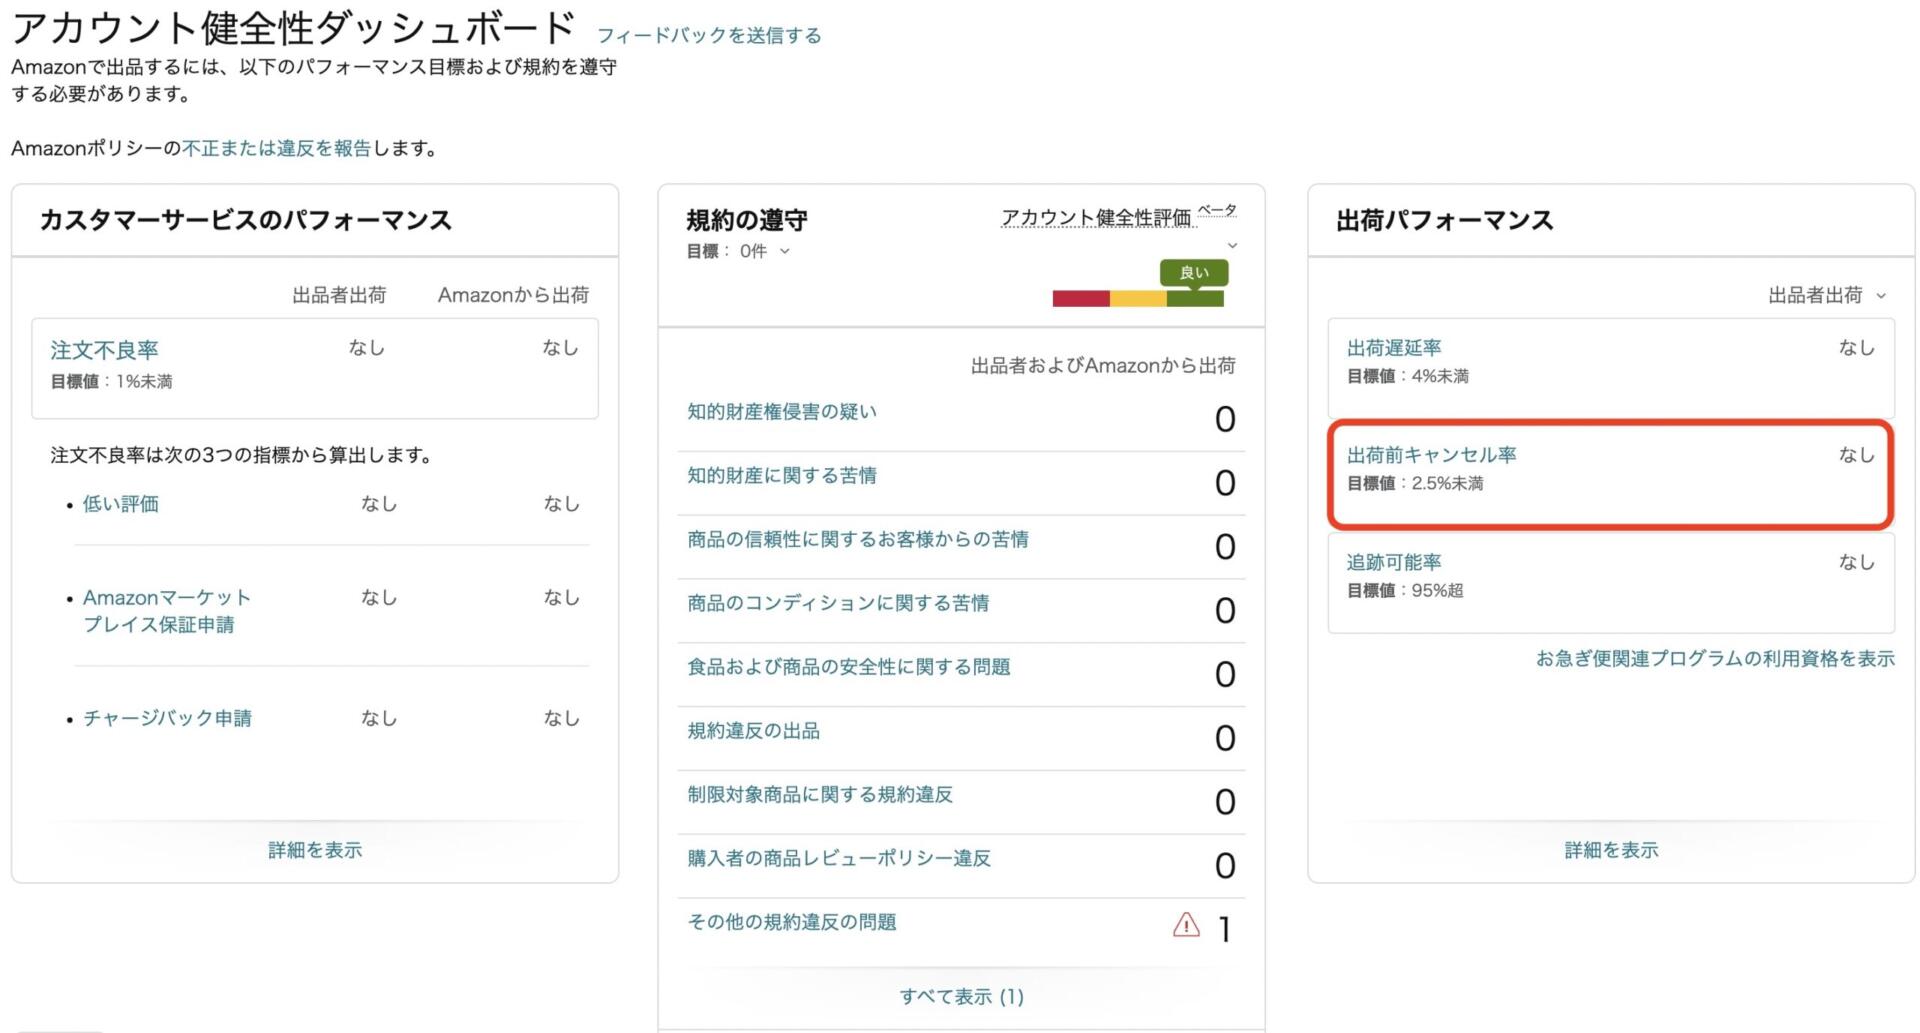Open 追跡可能率 metric link
Screen dimensions: 1920x1033
point(1394,562)
